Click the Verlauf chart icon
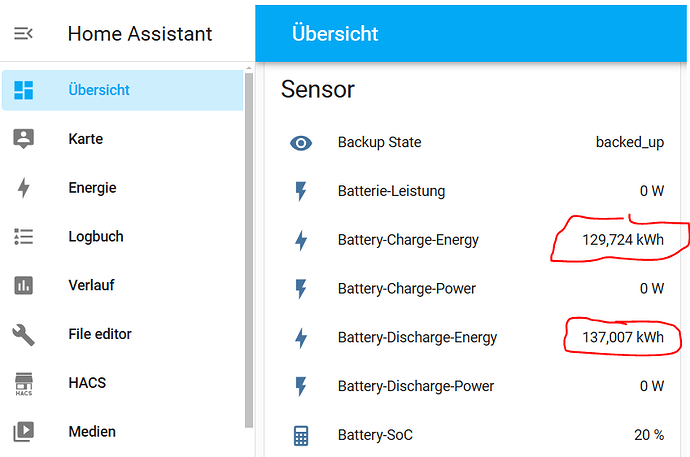 [24, 285]
